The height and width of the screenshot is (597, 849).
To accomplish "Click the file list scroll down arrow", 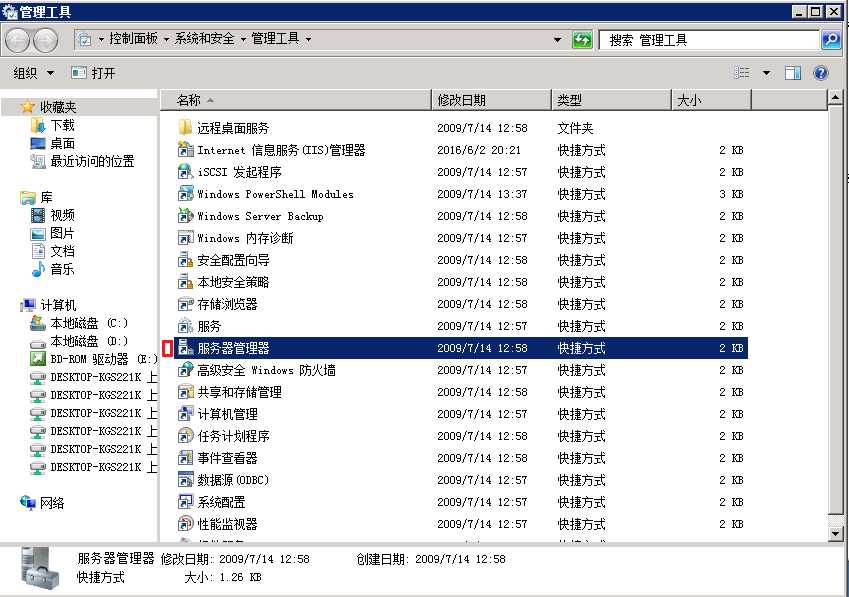I will [835, 534].
